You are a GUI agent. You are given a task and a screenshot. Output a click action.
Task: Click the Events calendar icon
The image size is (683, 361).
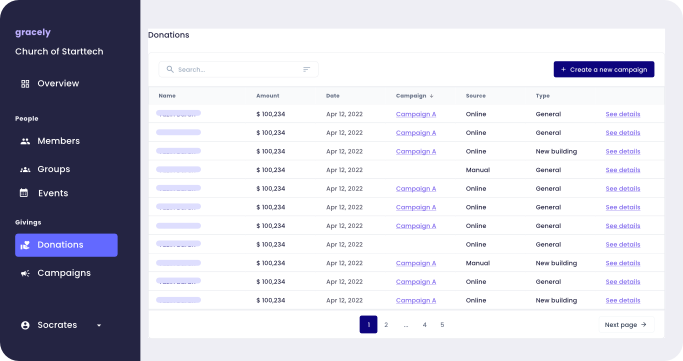tap(24, 193)
